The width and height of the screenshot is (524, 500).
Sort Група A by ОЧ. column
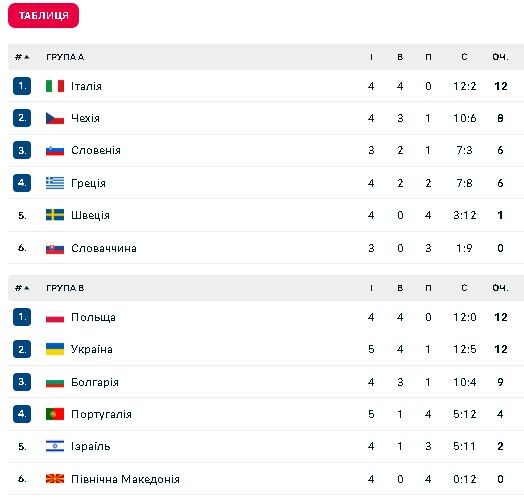point(500,57)
